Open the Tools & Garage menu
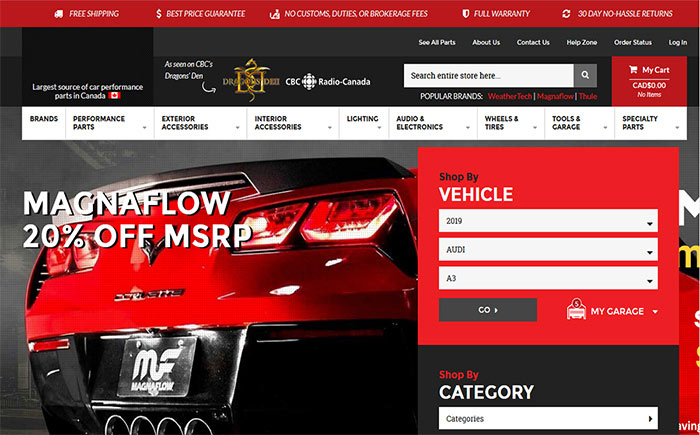 566,123
